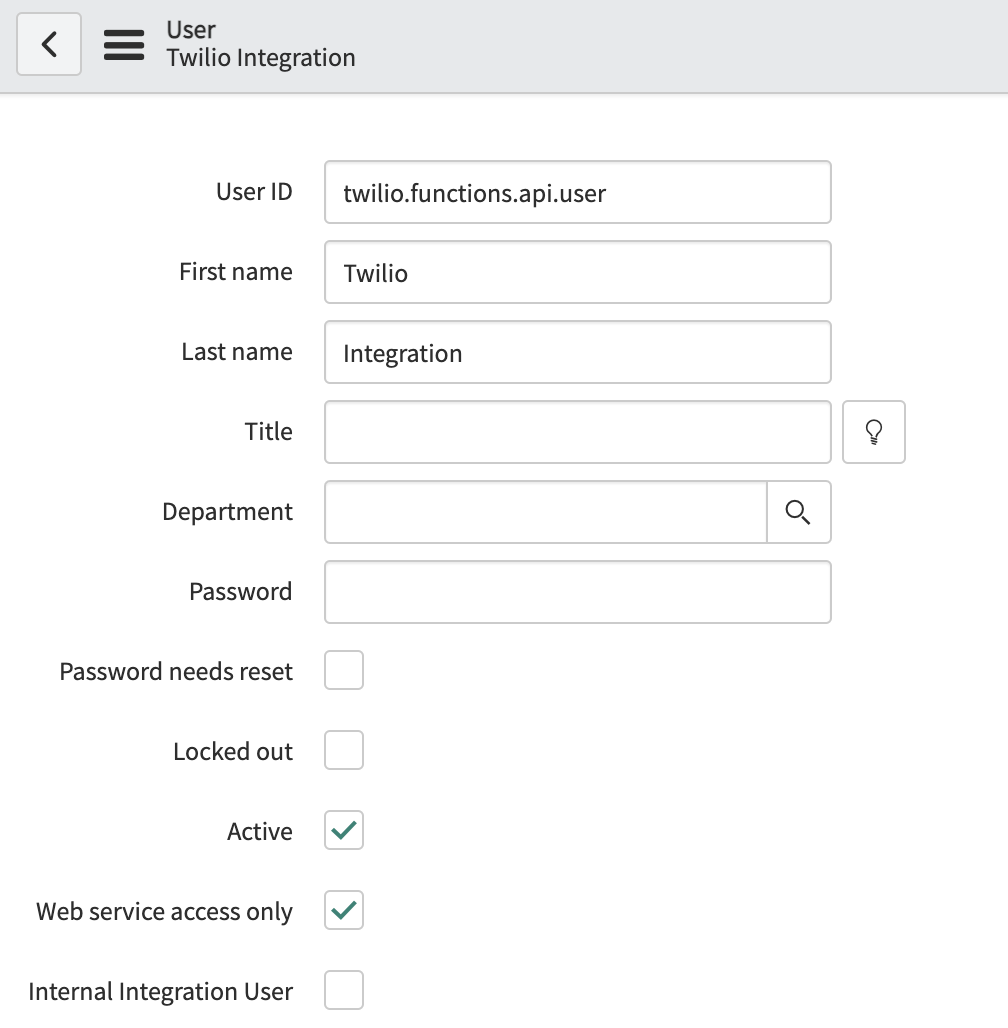Viewport: 1008px width, 1028px height.
Task: Disable Web service access only checkbox
Action: pyautogui.click(x=344, y=910)
